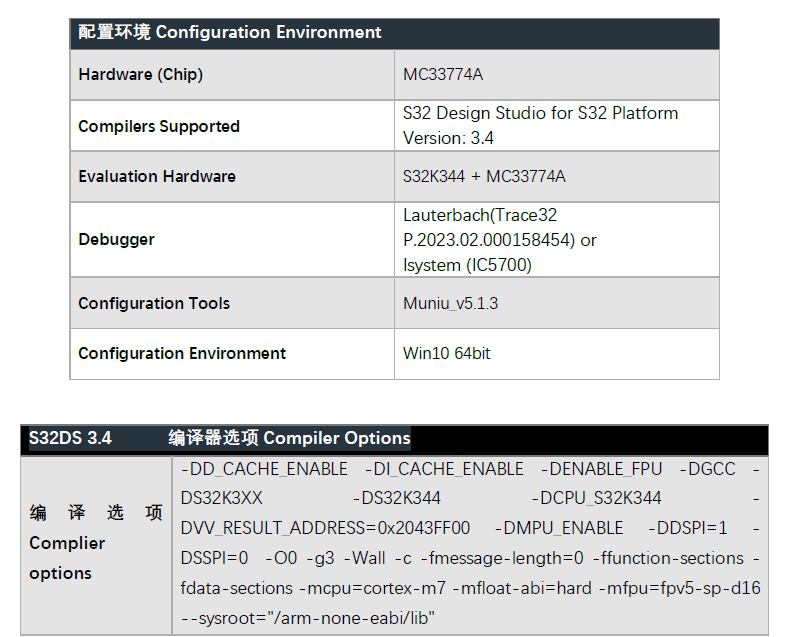
Task: Click the S32K344 + MC33774A value
Action: point(484,176)
